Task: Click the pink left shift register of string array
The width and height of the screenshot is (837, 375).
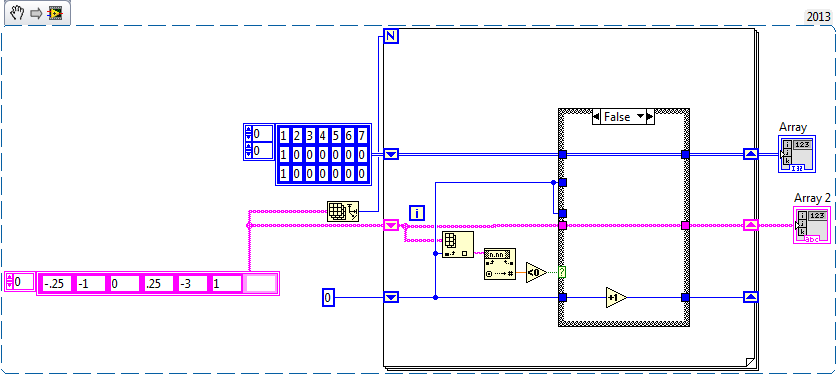Action: [391, 225]
